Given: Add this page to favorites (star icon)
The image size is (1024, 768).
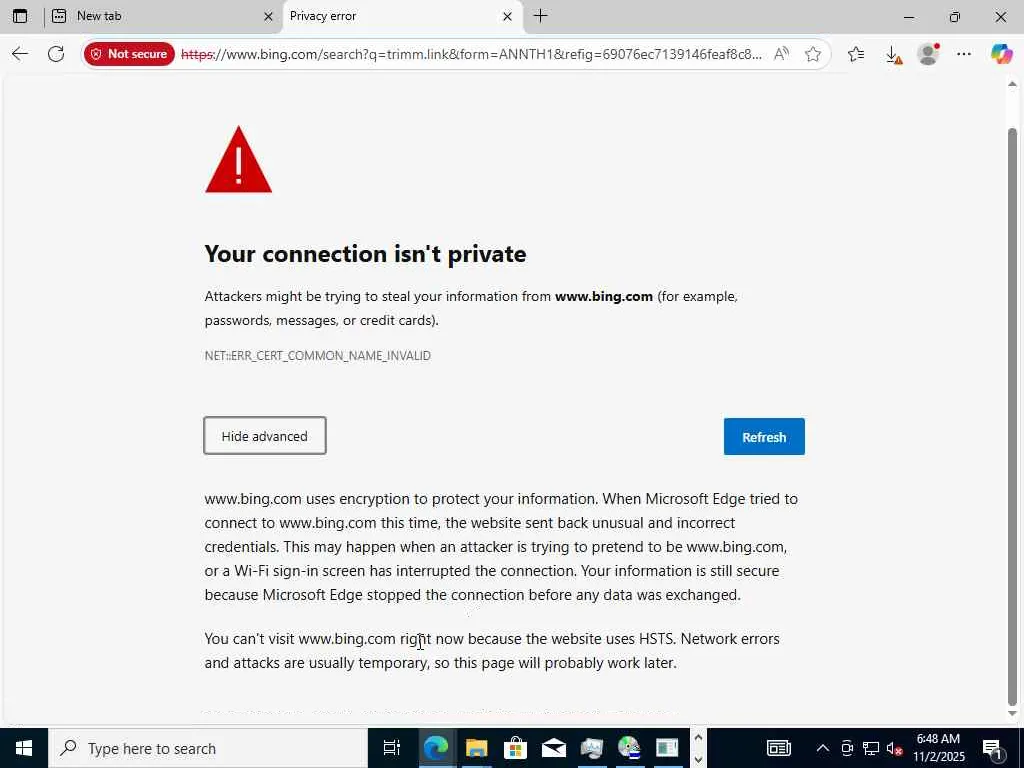Looking at the screenshot, I should pos(813,54).
